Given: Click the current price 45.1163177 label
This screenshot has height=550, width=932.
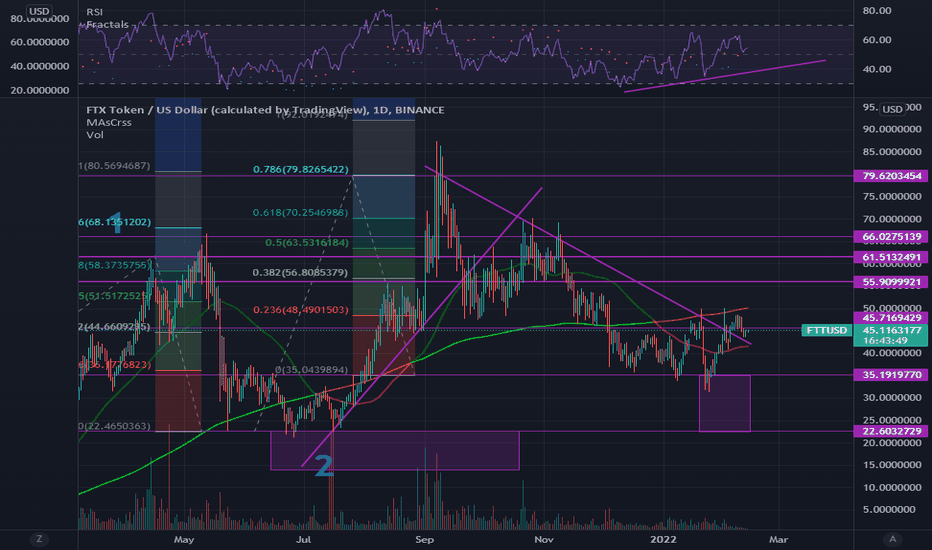Looking at the screenshot, I should pos(890,330).
